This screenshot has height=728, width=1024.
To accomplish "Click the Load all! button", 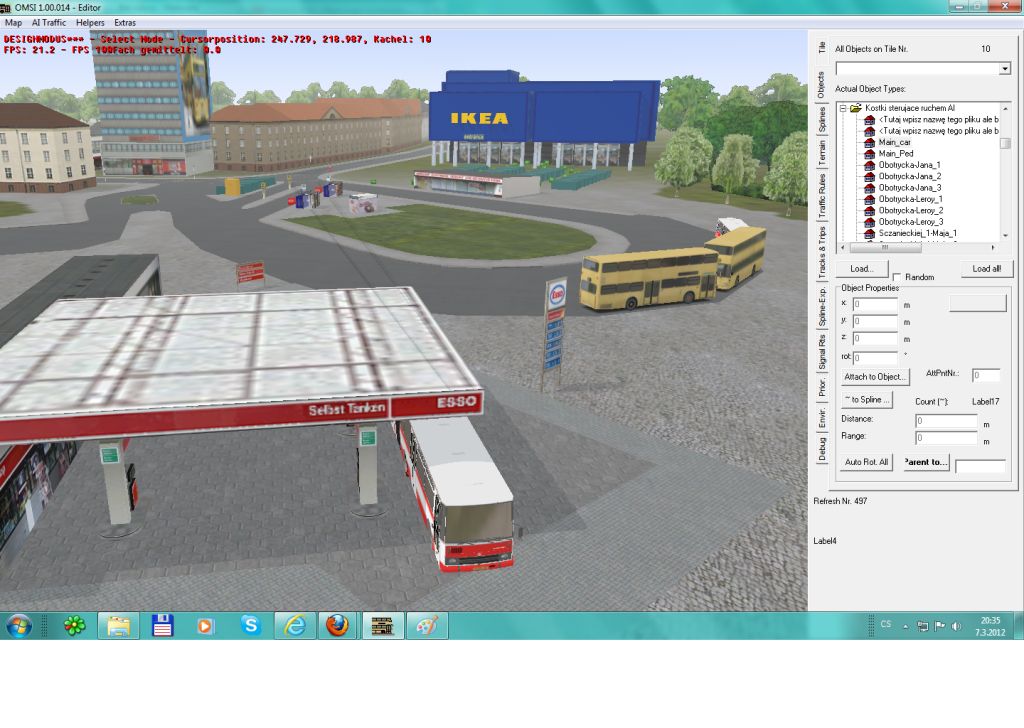I will (x=986, y=269).
